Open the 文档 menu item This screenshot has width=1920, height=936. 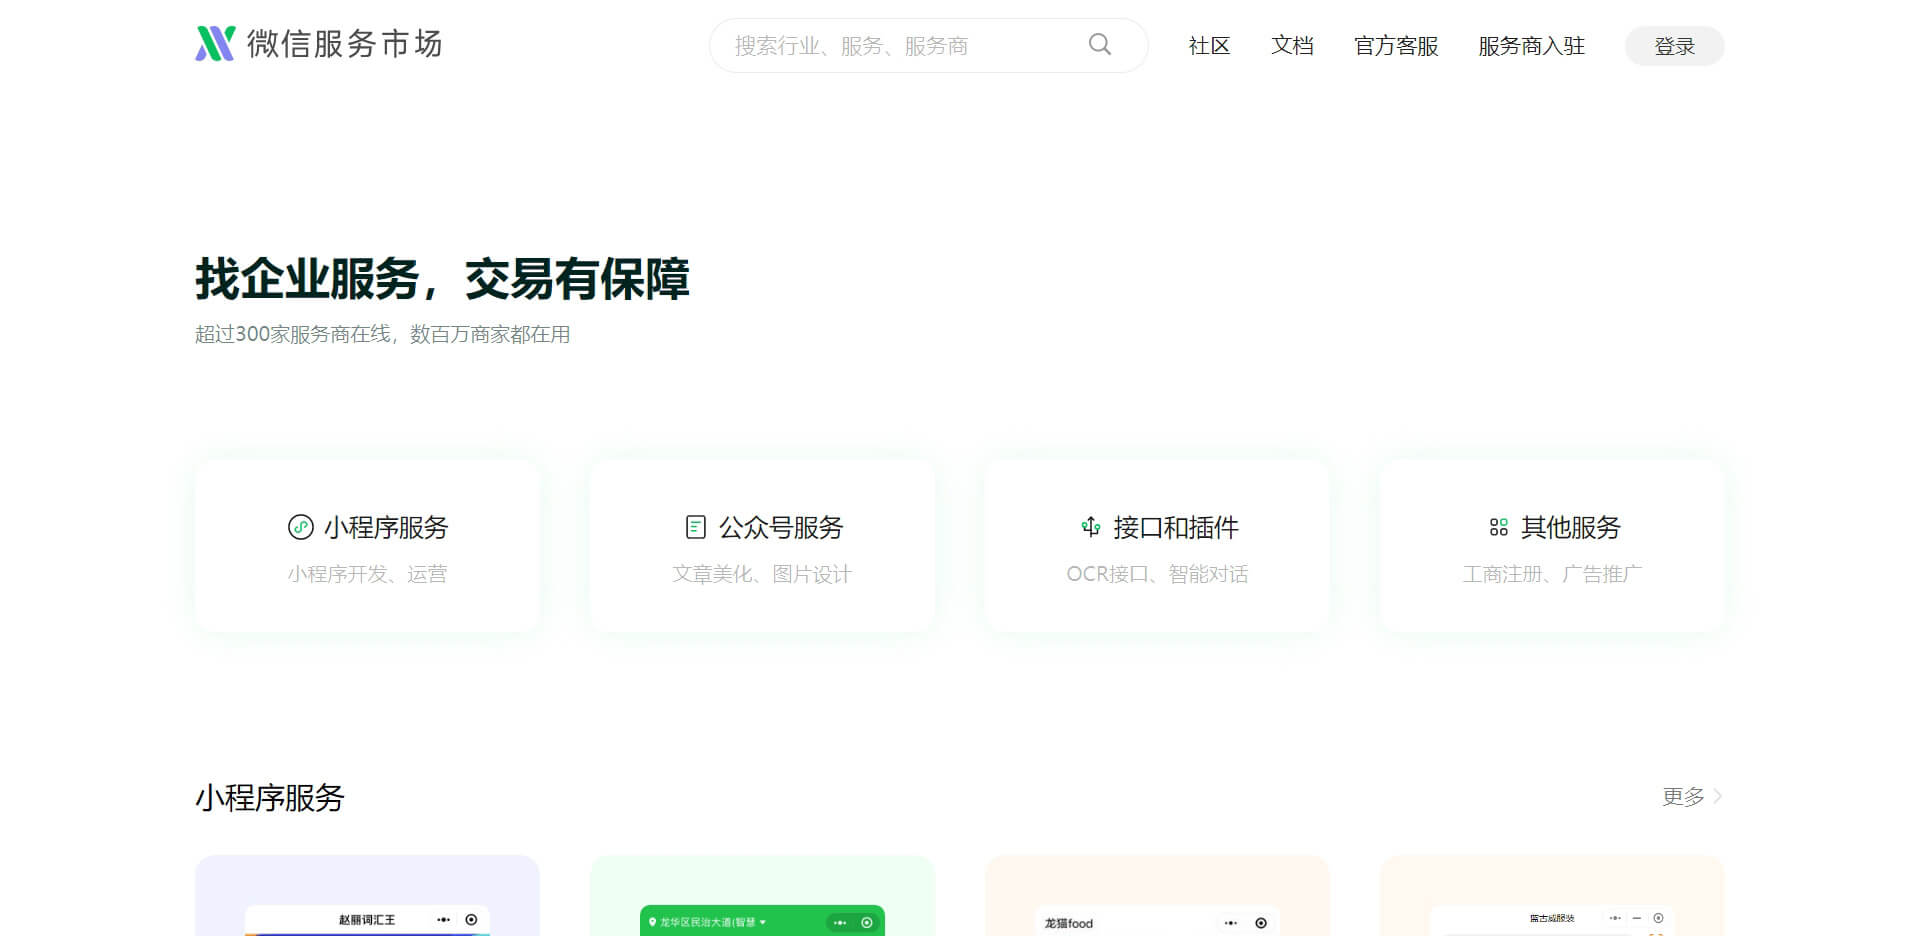tap(1291, 46)
